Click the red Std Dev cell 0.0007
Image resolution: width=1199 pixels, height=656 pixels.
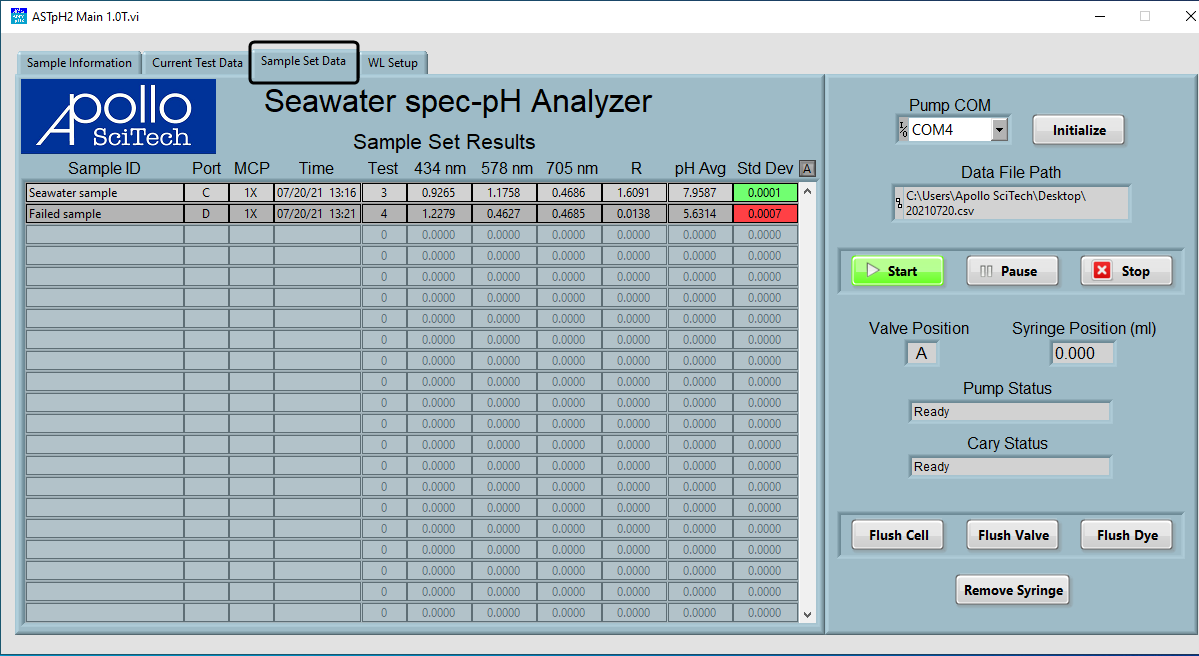pyautogui.click(x=764, y=214)
